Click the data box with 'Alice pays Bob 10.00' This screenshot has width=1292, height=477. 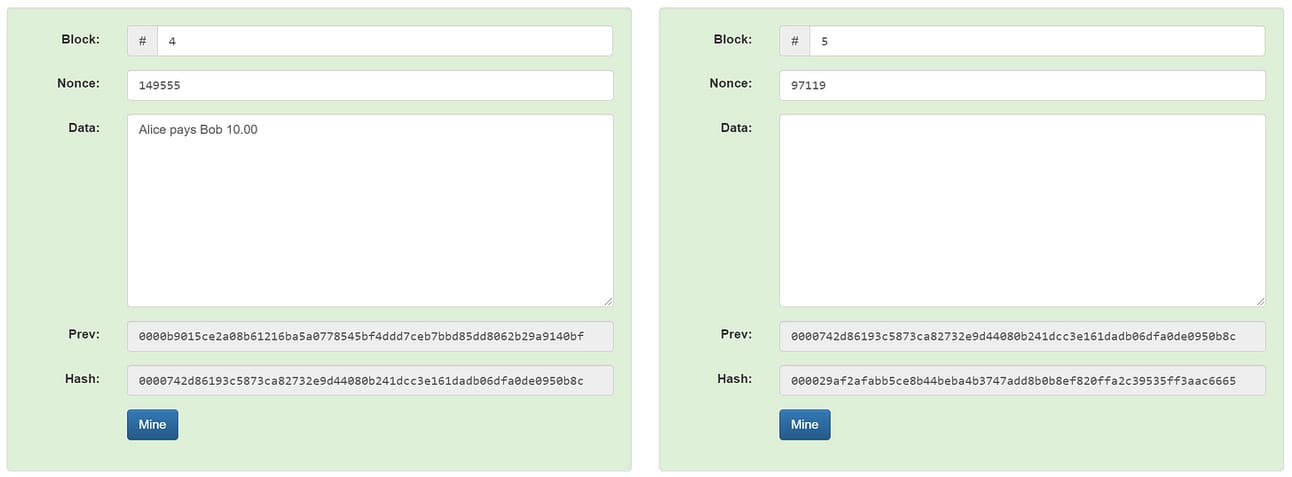click(x=369, y=210)
